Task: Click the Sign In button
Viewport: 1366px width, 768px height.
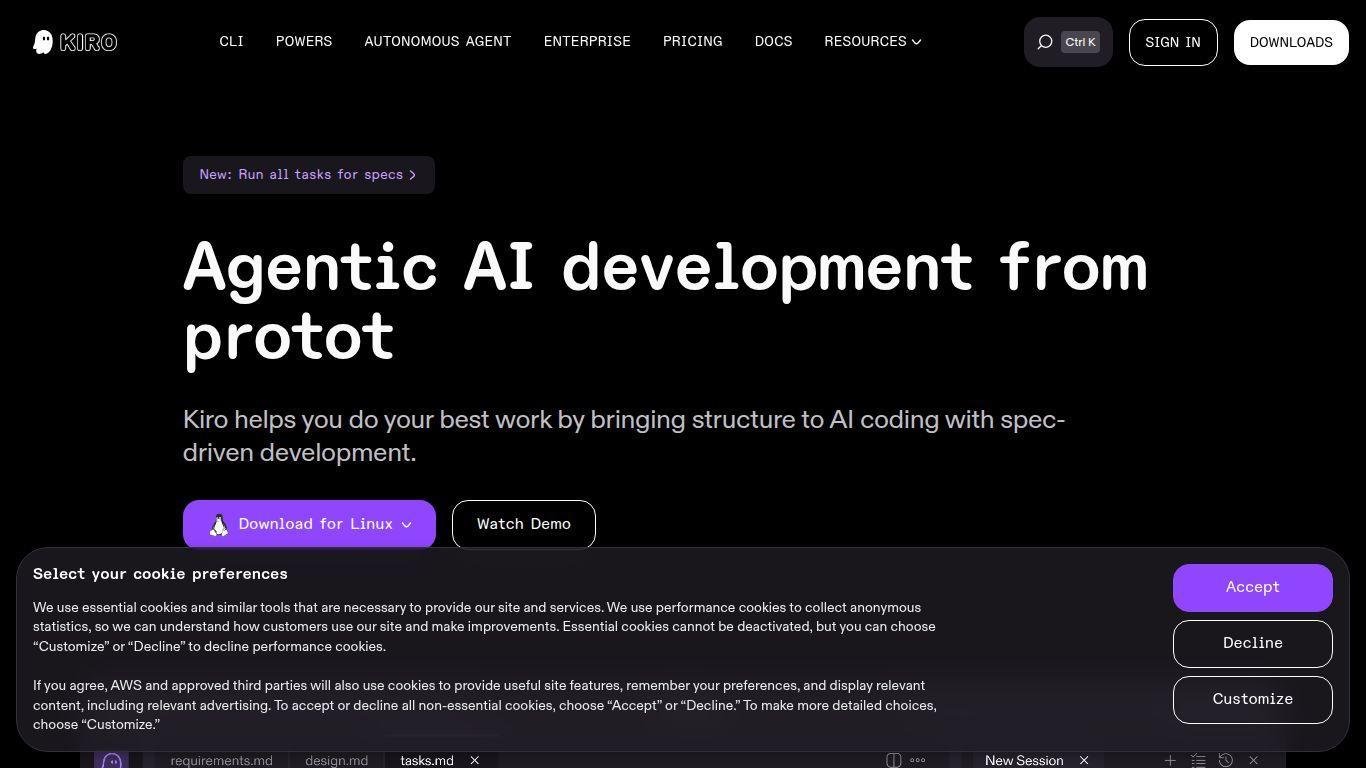Action: 1172,42
